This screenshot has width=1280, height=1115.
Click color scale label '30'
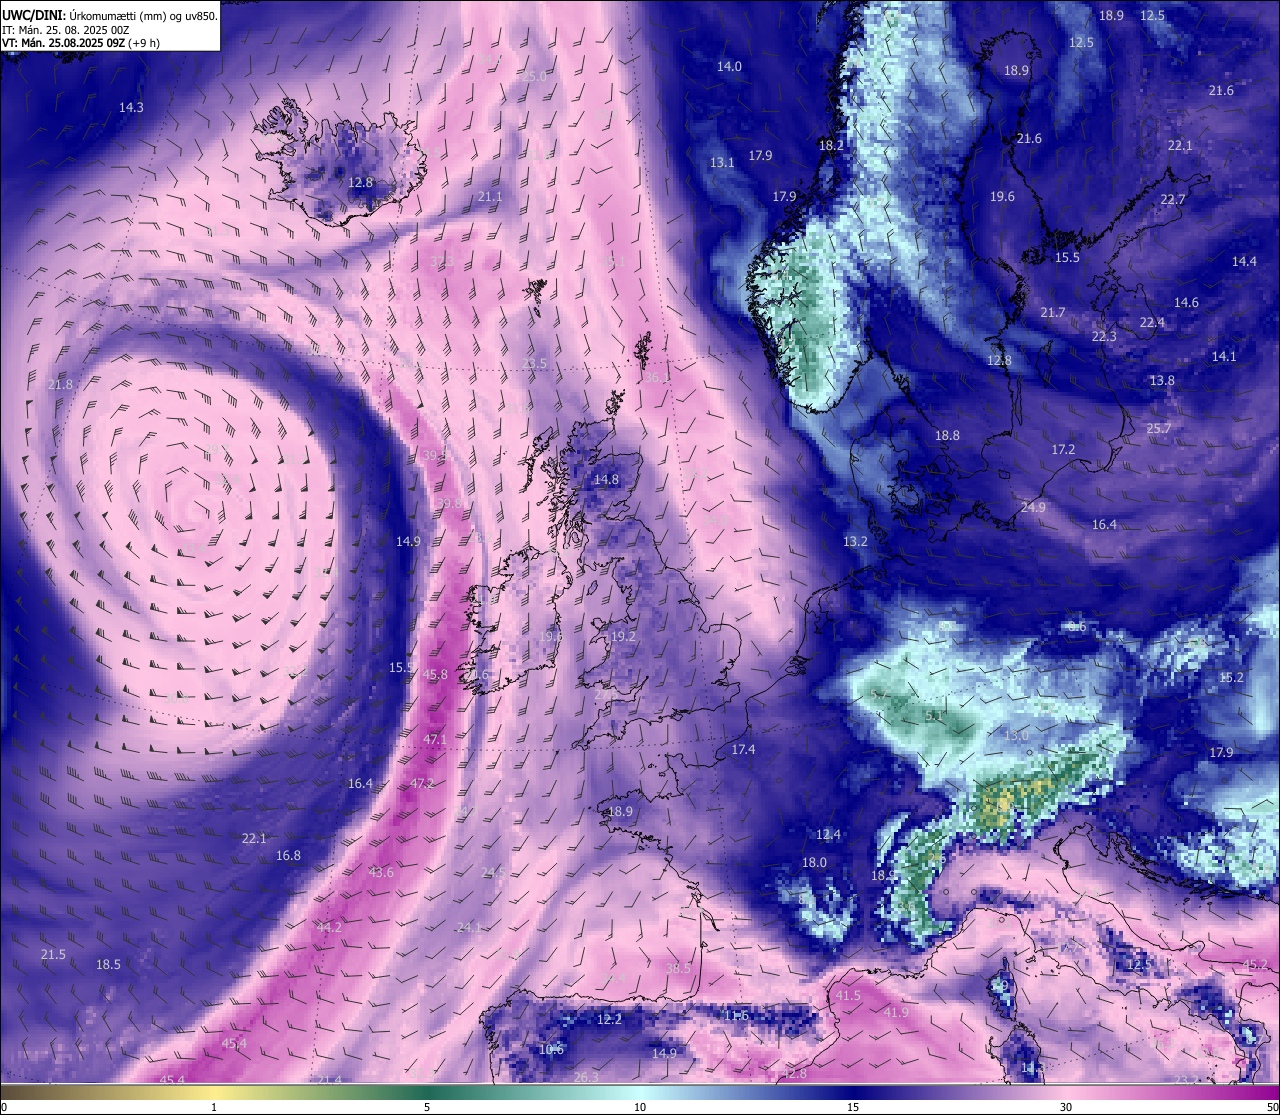pos(1066,1107)
